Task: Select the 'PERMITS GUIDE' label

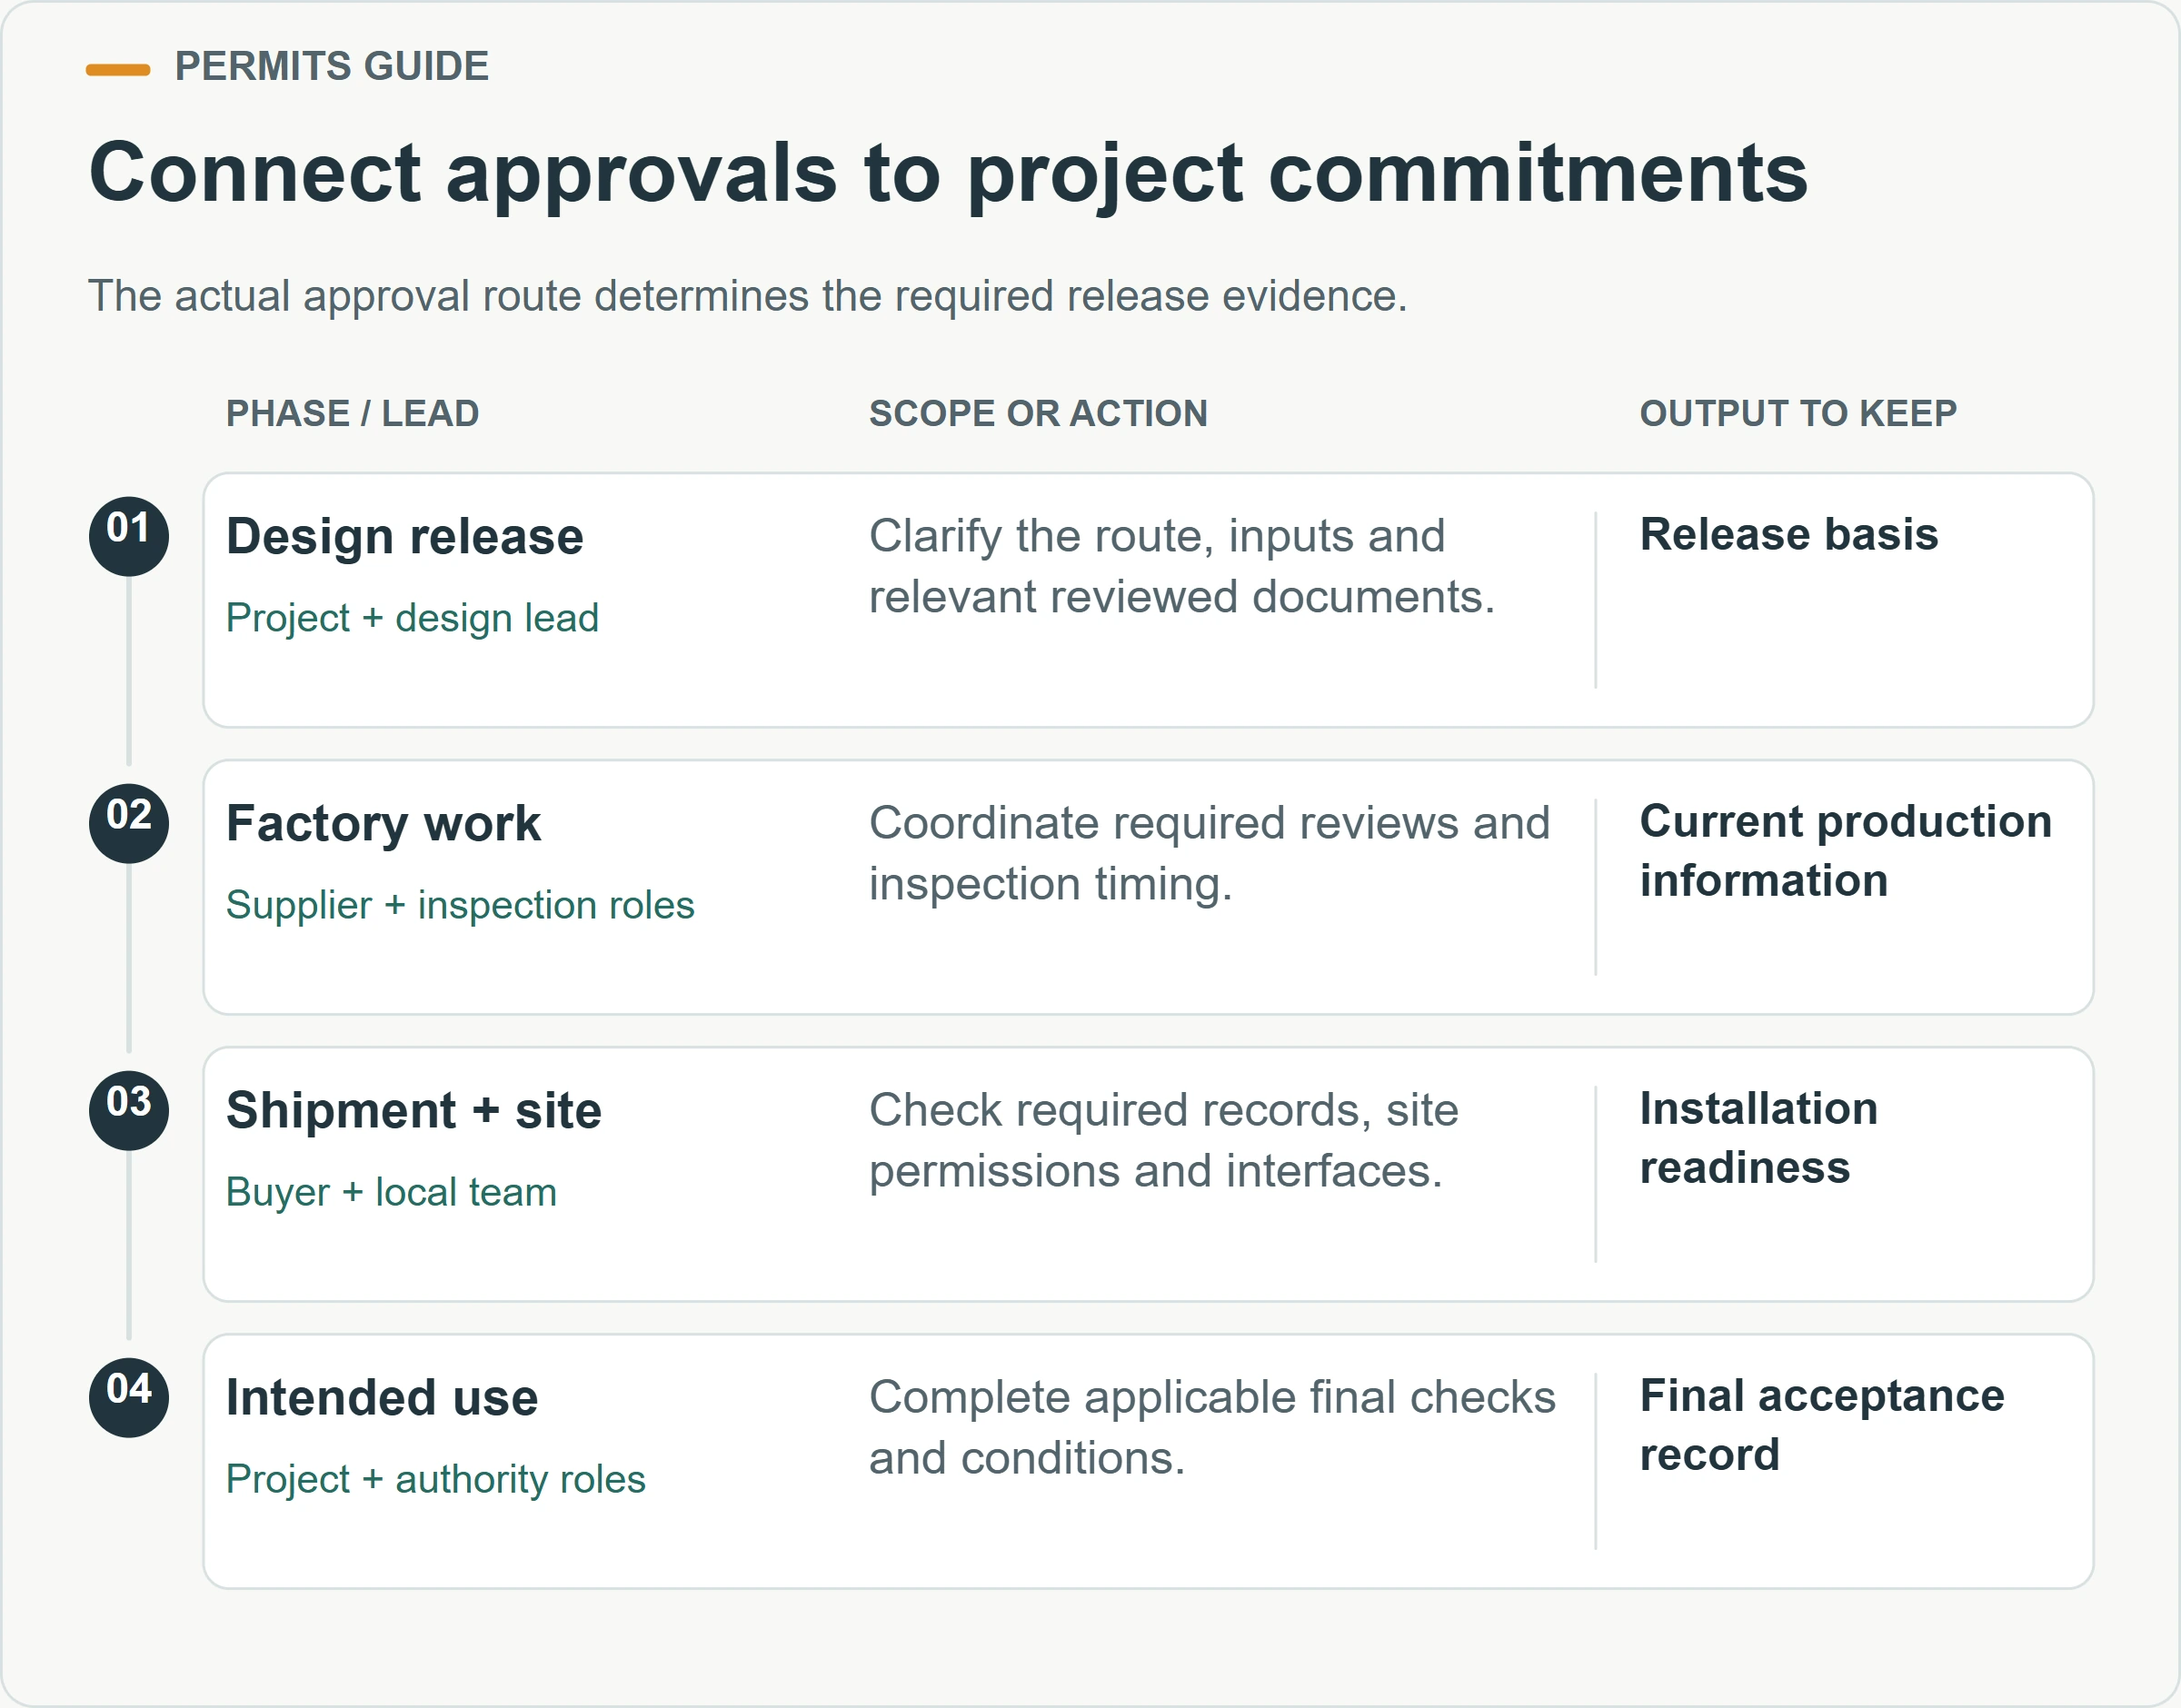Action: pos(332,67)
